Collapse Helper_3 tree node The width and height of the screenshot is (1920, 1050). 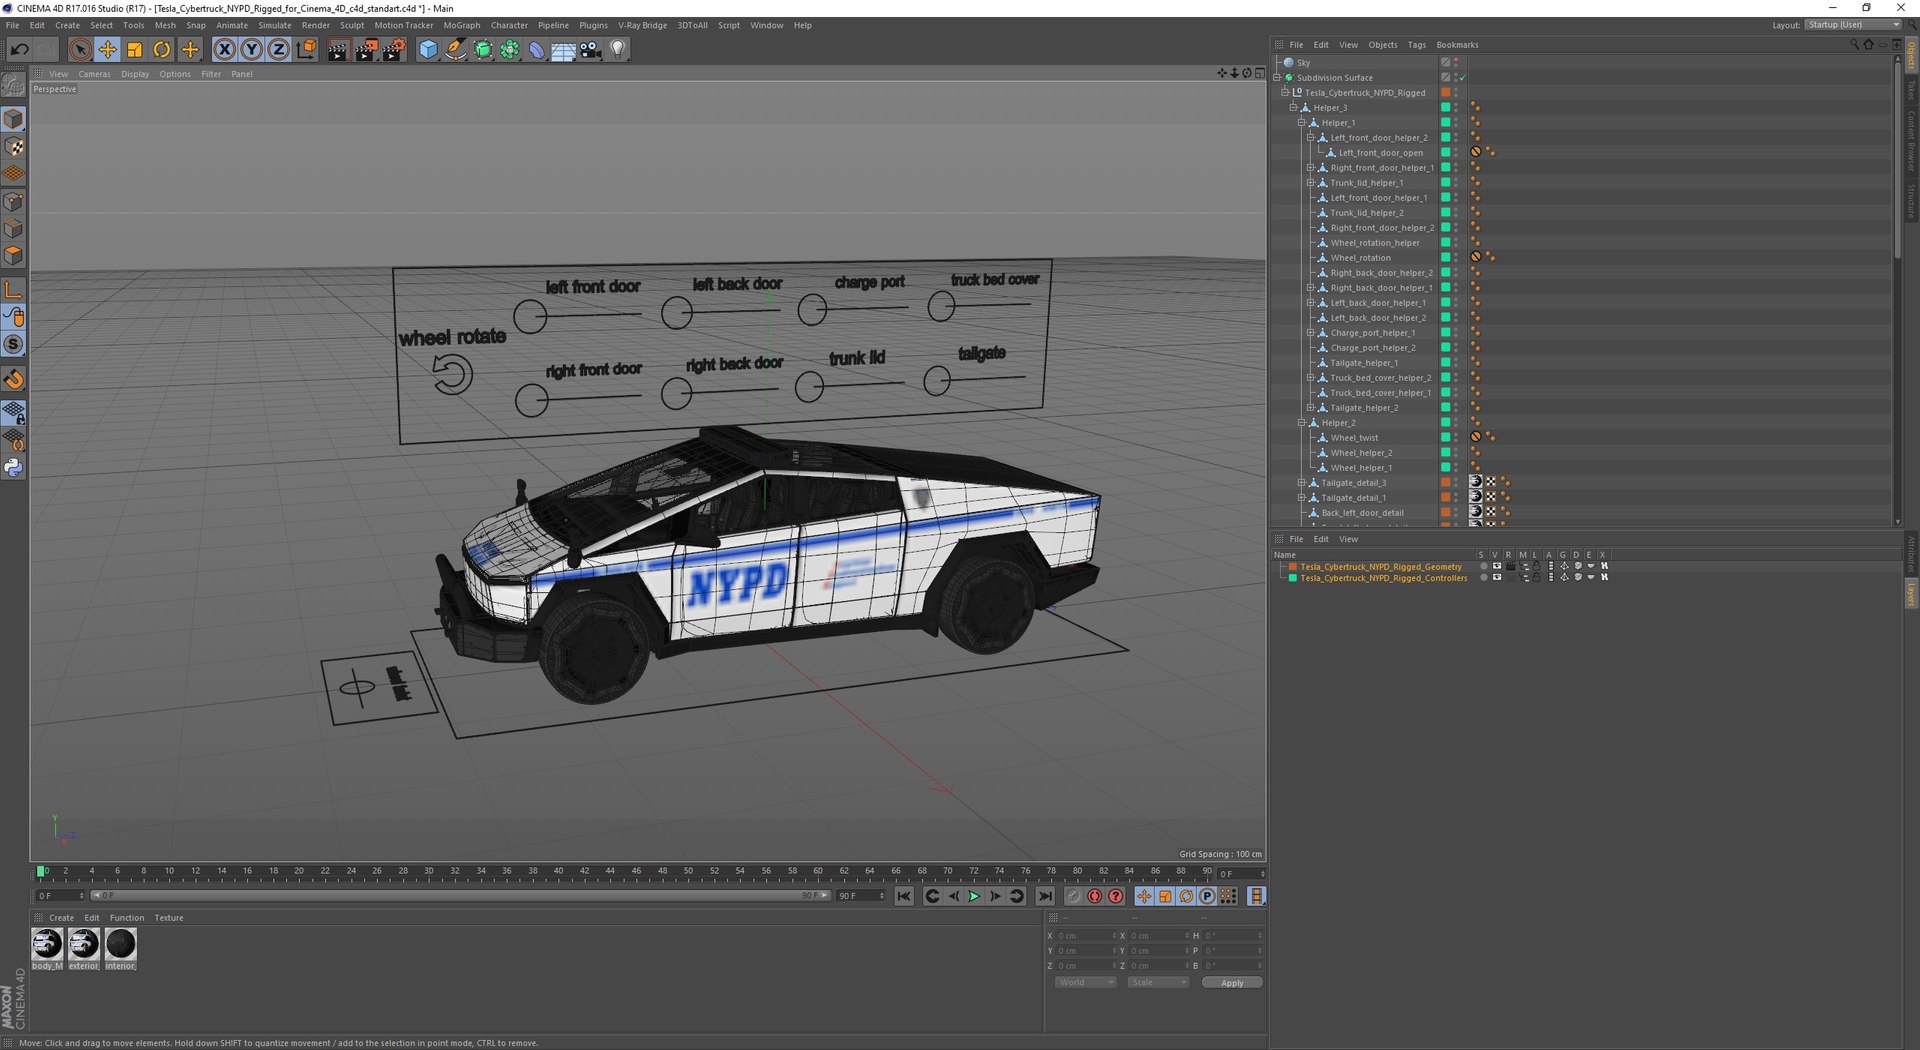click(x=1293, y=107)
